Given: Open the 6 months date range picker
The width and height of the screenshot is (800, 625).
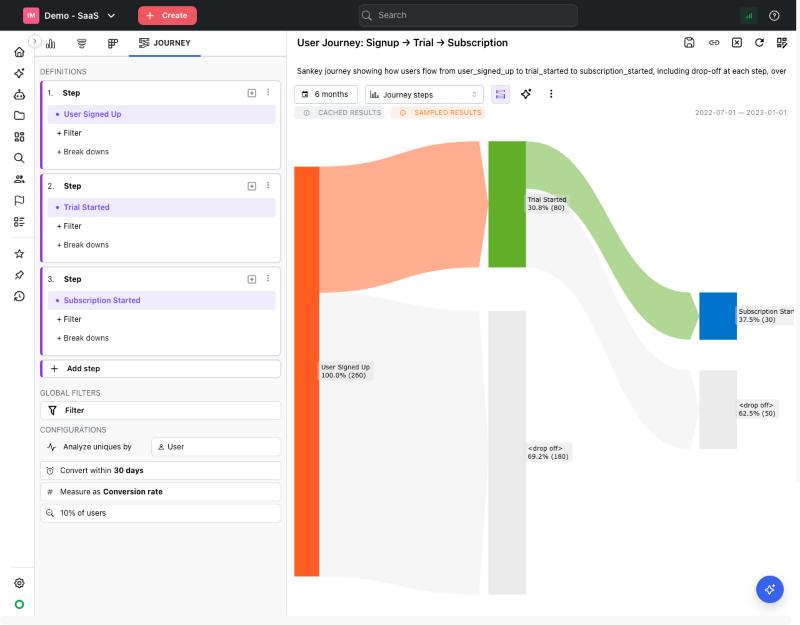Looking at the screenshot, I should pos(326,94).
